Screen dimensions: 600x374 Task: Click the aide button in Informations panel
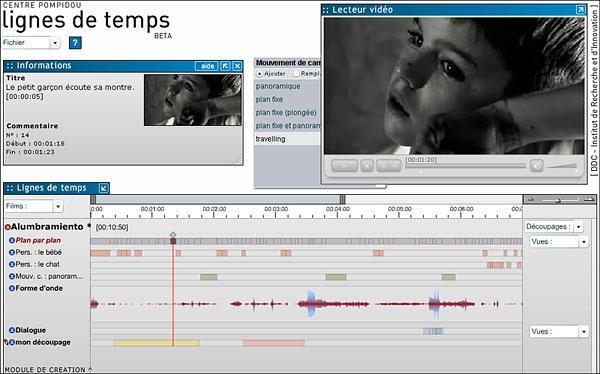(x=207, y=66)
